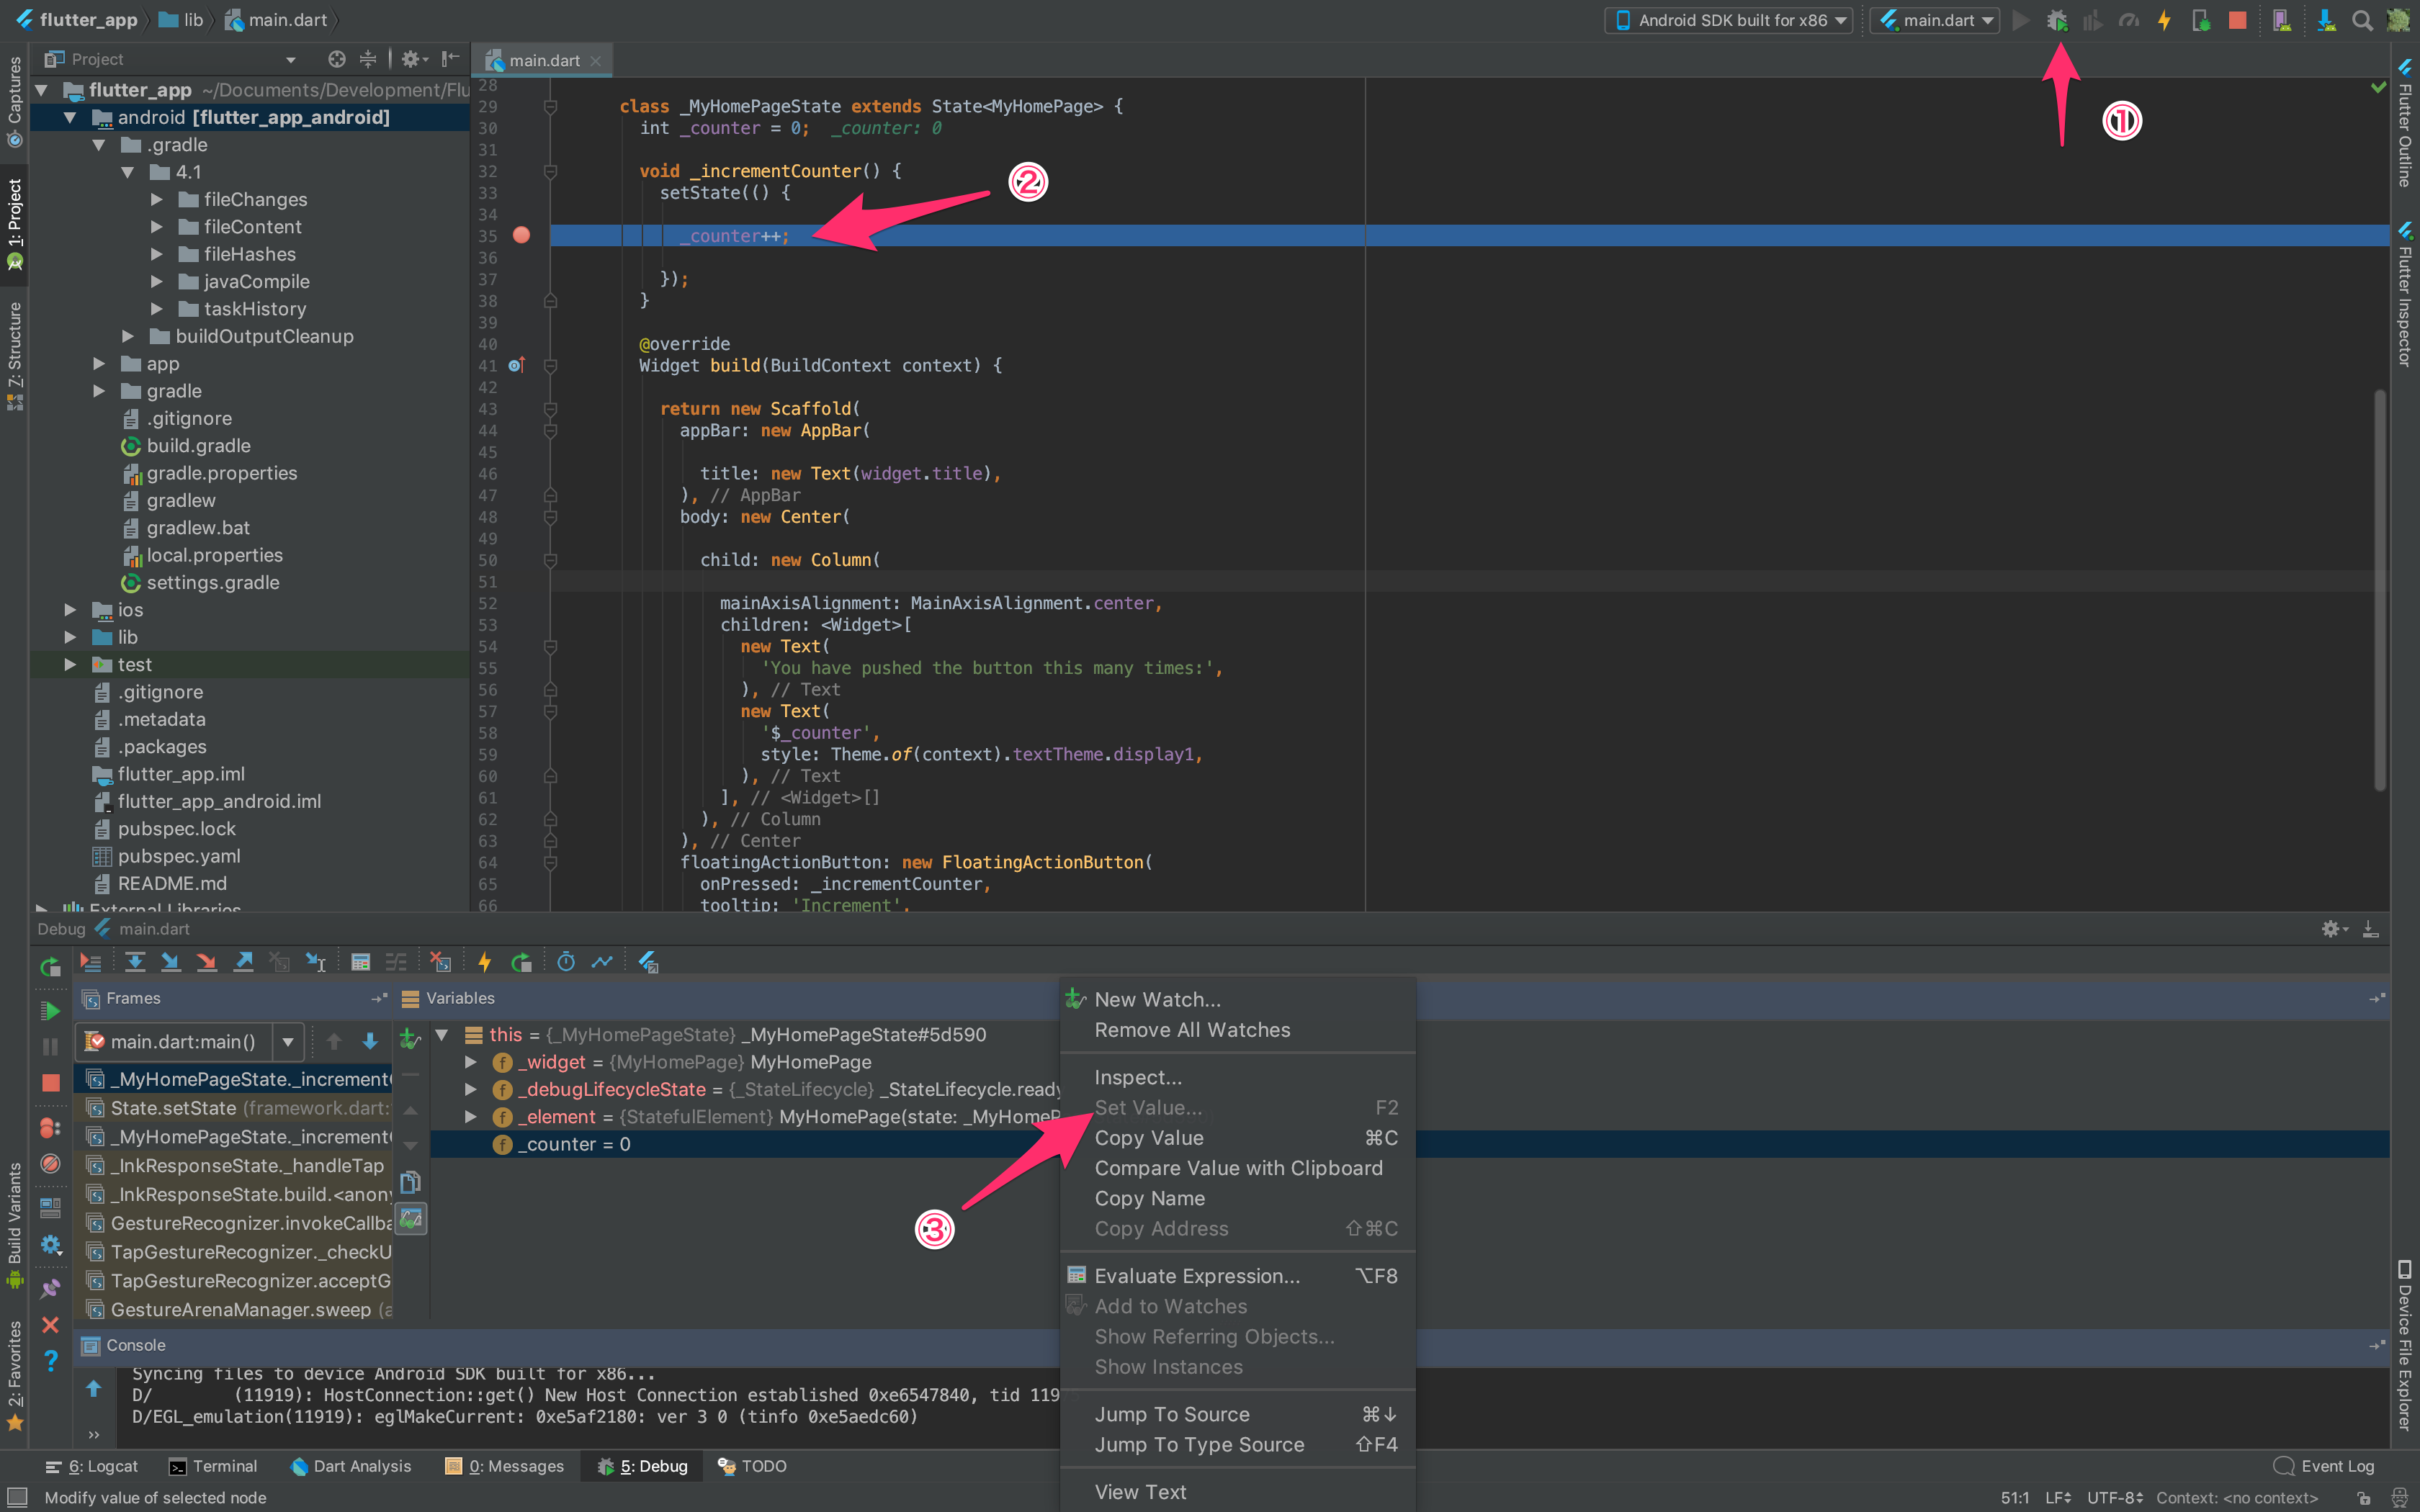
Task: Open debug Settings gear in left strip
Action: 50,1245
